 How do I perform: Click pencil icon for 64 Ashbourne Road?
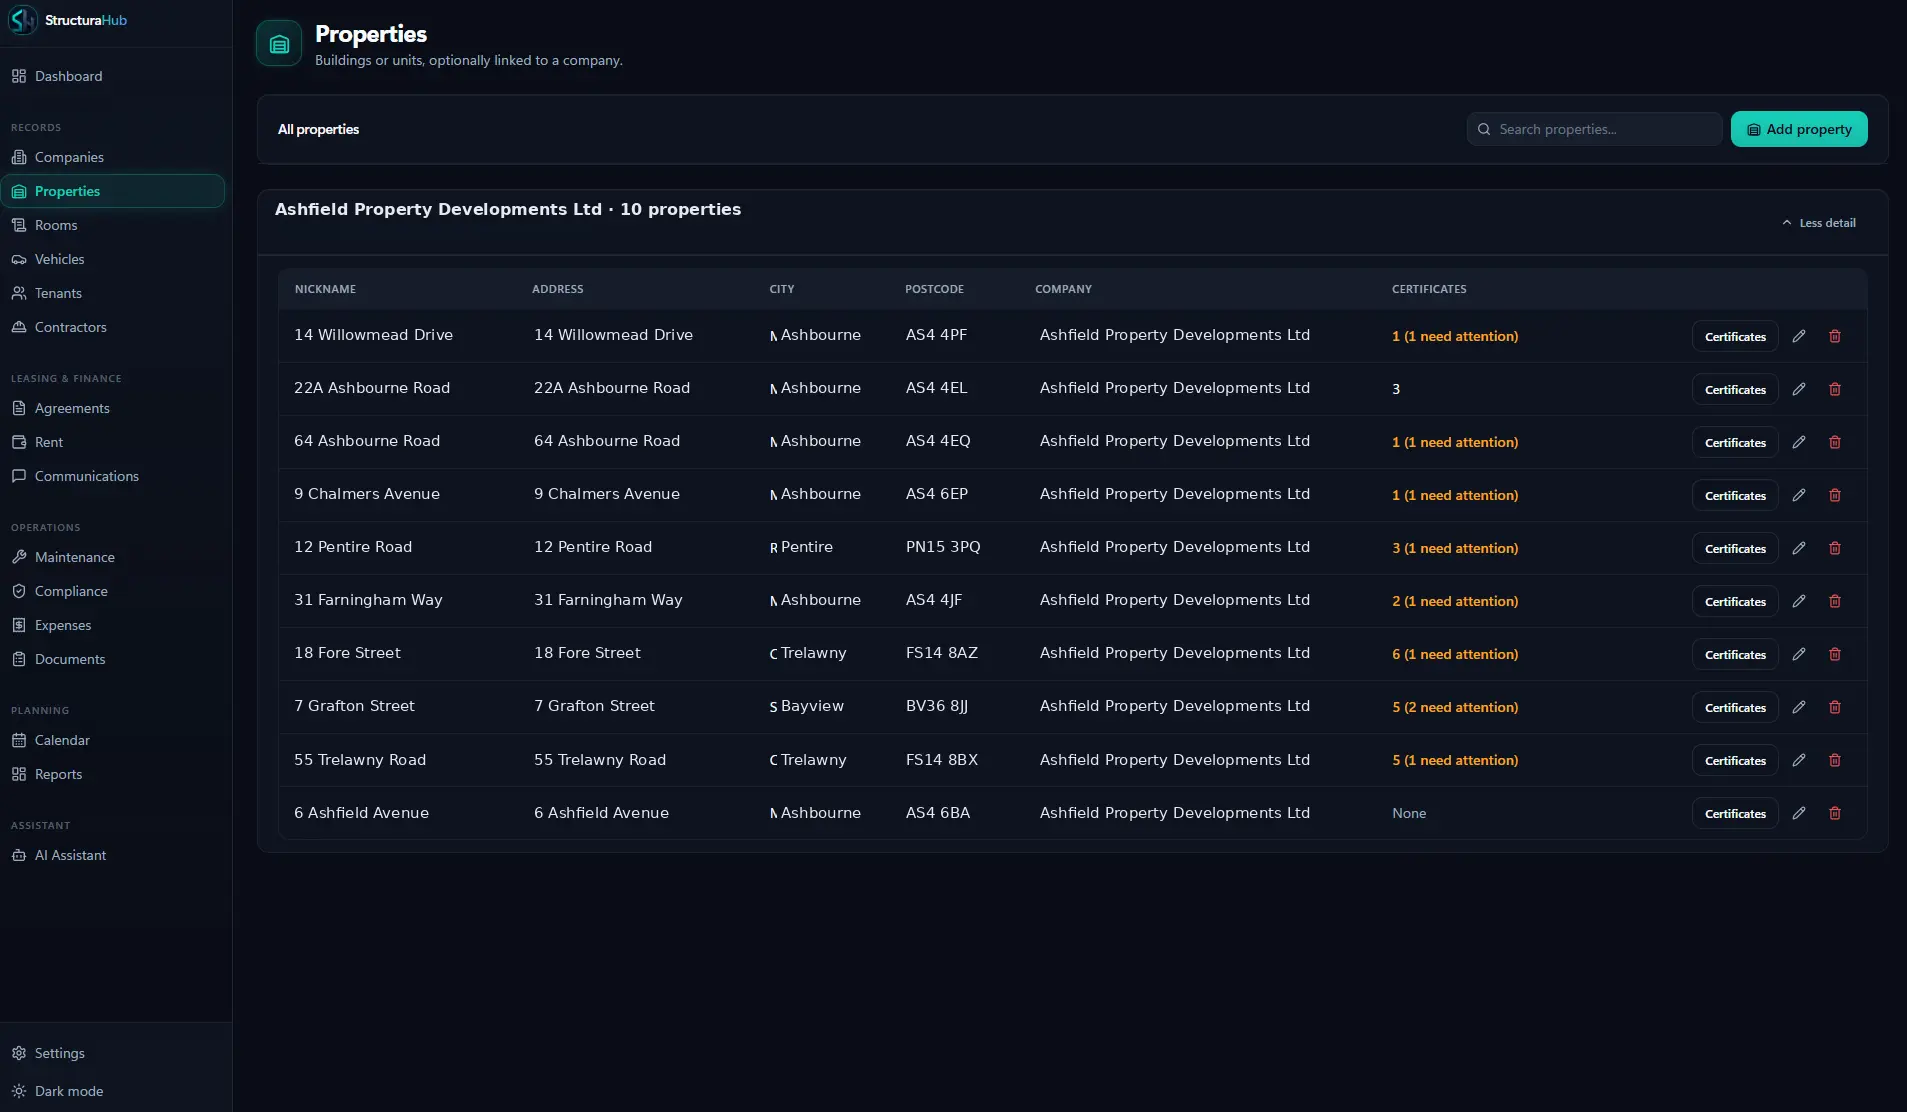pyautogui.click(x=1799, y=442)
